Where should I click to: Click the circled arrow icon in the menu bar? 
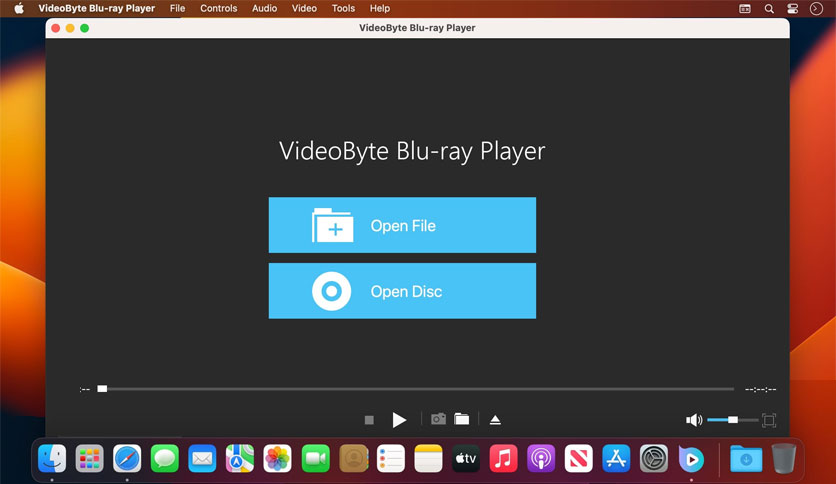pos(816,9)
